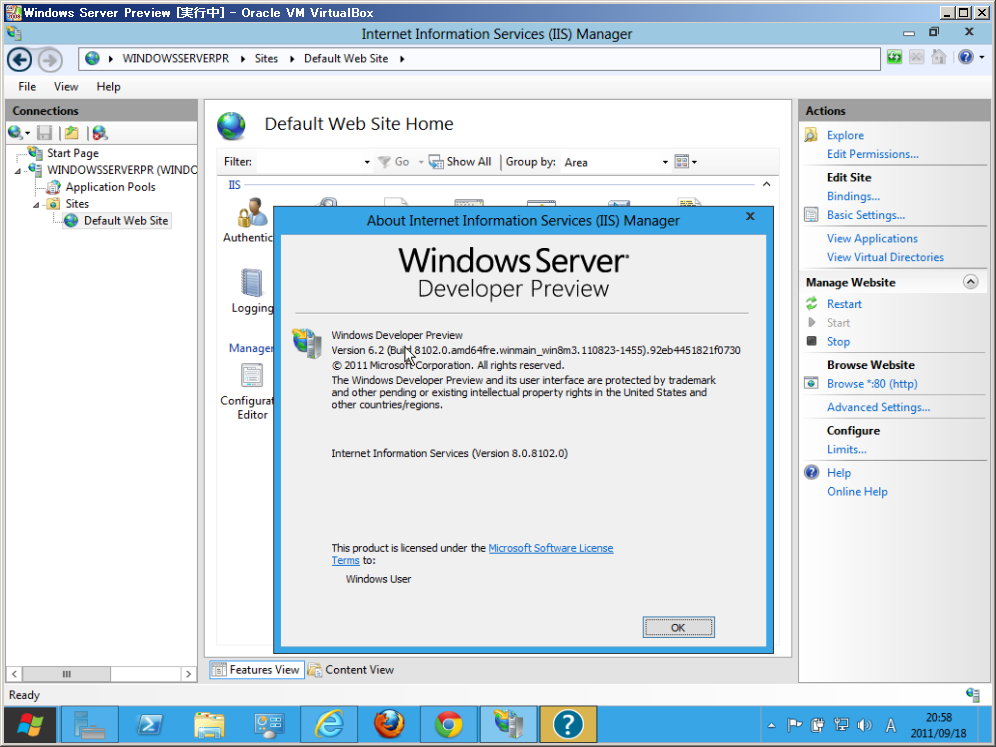Open the Microsoft Software License Terms link
This screenshot has width=996, height=747.
(x=550, y=548)
